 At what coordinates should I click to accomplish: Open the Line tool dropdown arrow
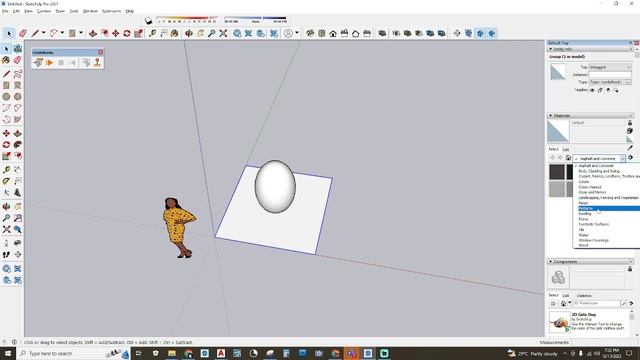43,33
